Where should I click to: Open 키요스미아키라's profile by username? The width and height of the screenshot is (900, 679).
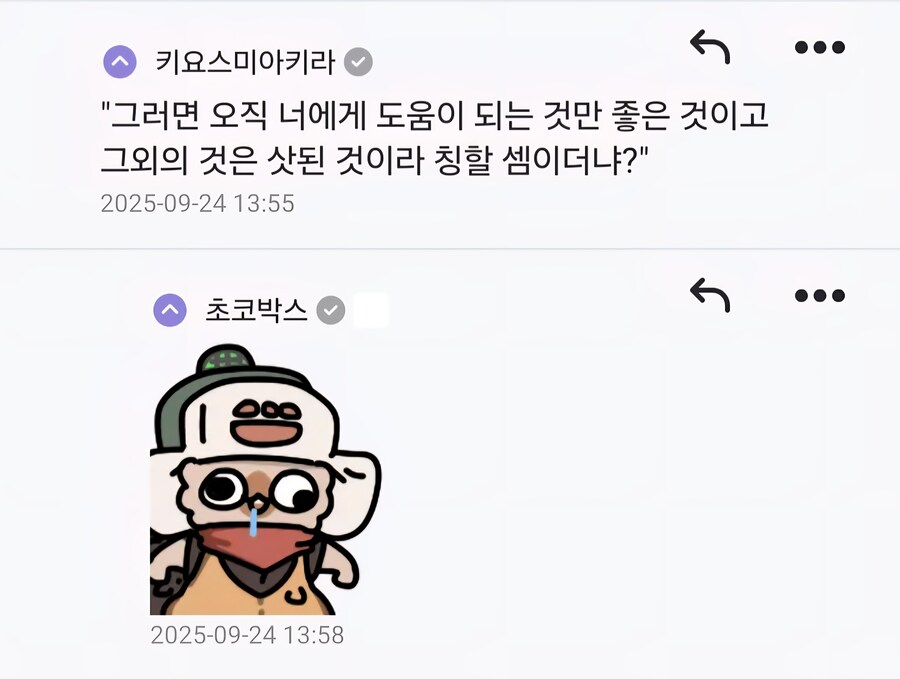coord(245,61)
